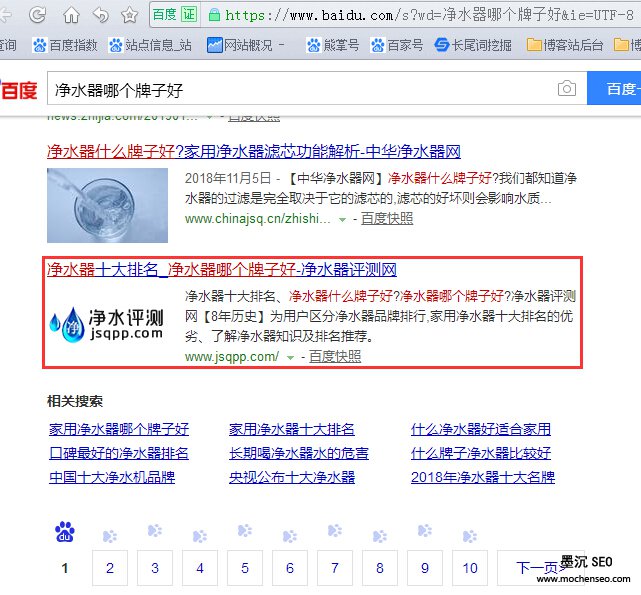Image resolution: width=641 pixels, height=595 pixels.
Task: Go to results page 10
Action: [470, 568]
